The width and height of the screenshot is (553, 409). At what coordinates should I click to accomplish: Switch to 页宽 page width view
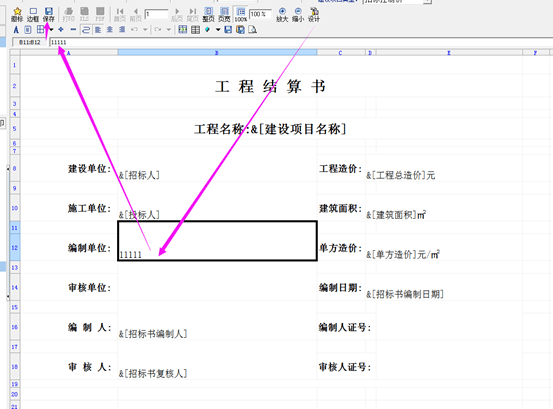click(x=224, y=15)
